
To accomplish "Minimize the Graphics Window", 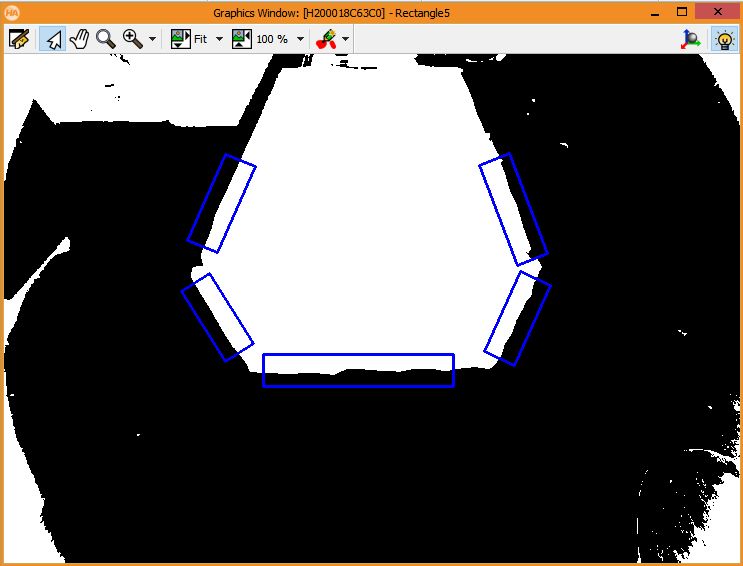I will click(x=655, y=13).
